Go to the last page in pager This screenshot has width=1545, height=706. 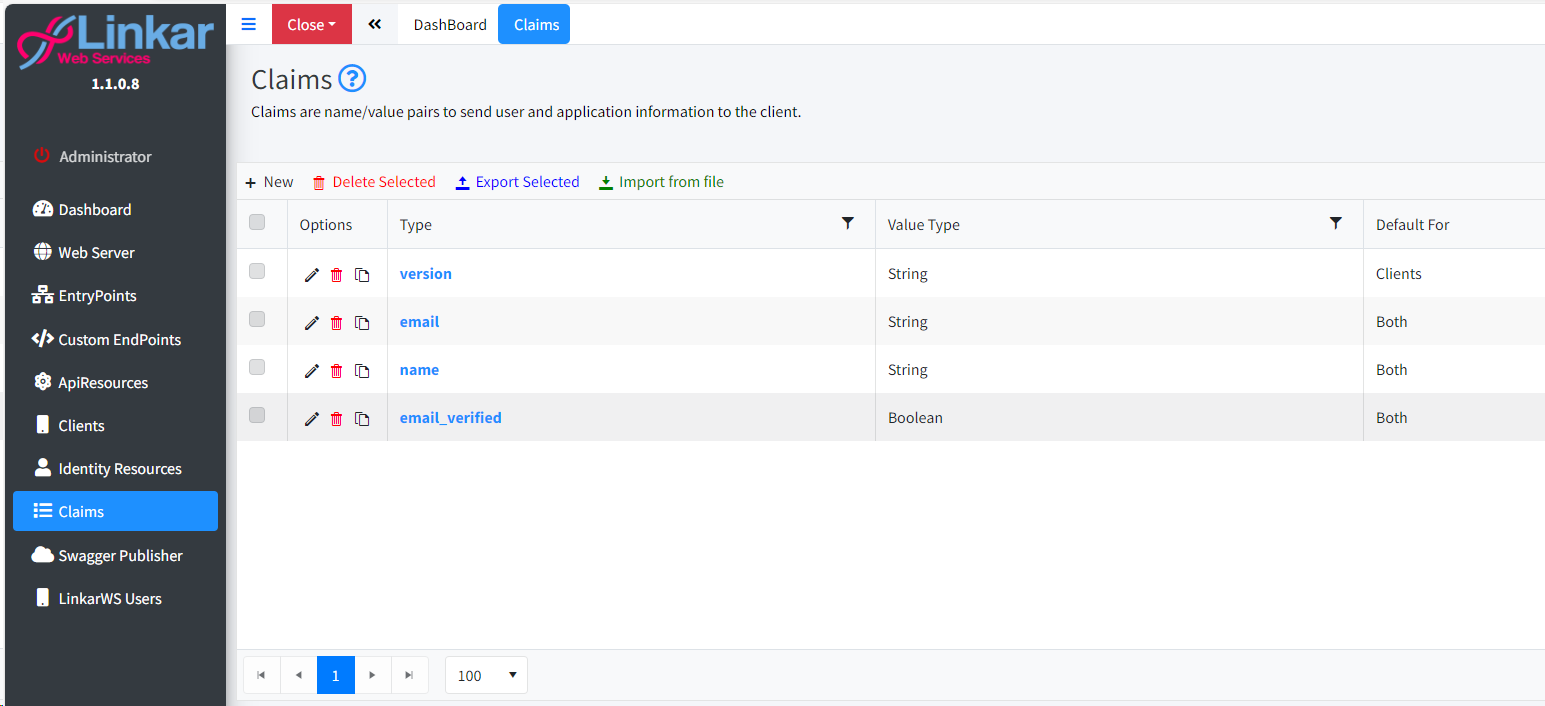409,675
